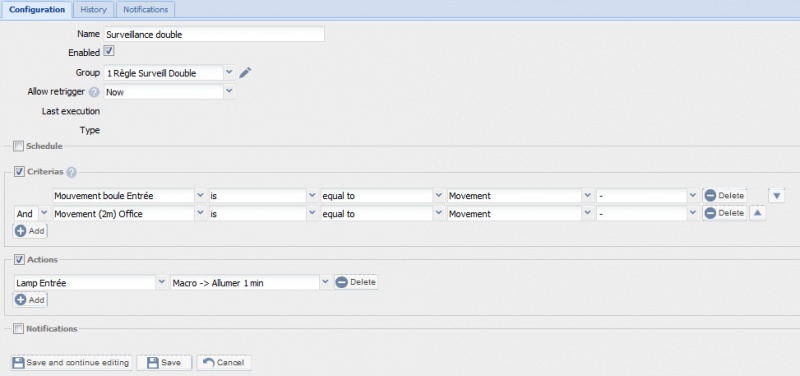
Task: Click the pencil icon to edit group
Action: tap(245, 73)
